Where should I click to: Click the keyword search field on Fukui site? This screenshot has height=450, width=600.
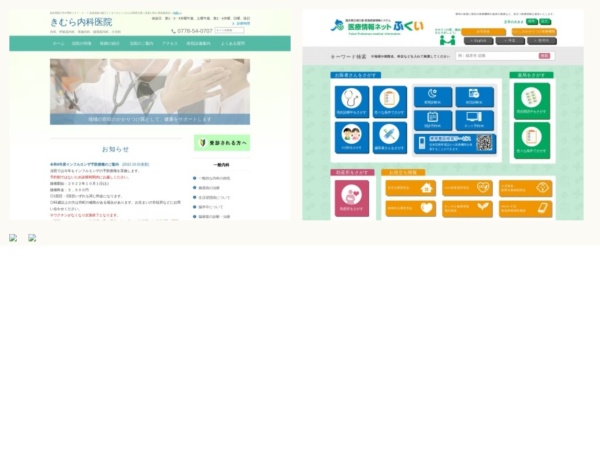(x=497, y=56)
